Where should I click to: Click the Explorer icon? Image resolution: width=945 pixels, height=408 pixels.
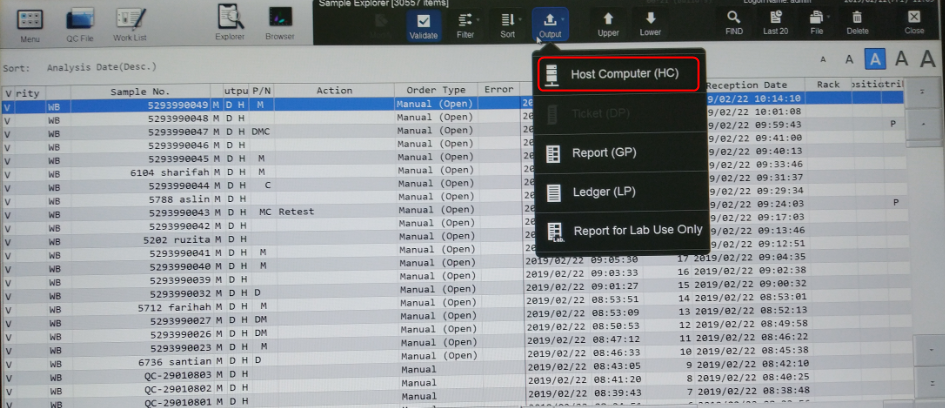[x=230, y=22]
